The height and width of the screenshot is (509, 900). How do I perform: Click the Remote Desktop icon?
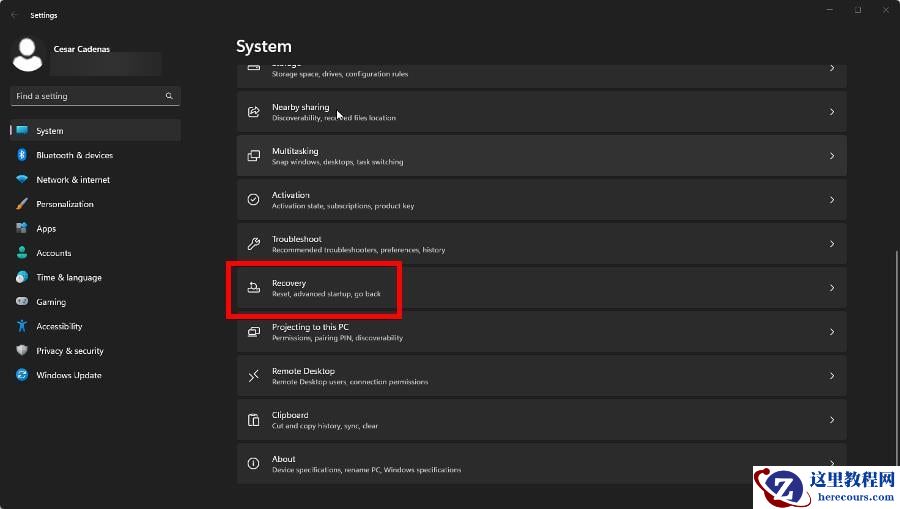[x=253, y=376]
